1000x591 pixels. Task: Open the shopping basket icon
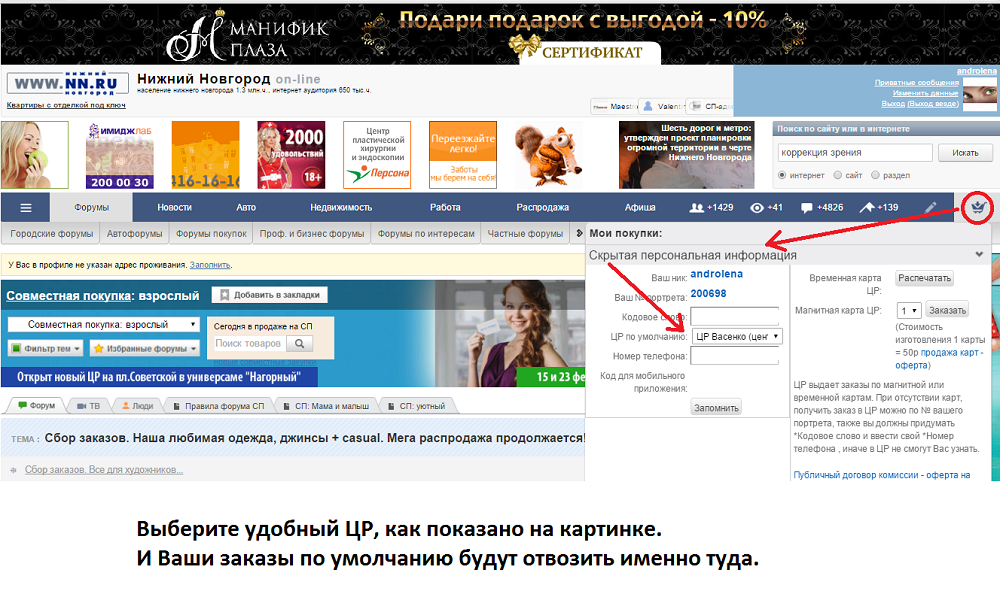click(x=977, y=207)
